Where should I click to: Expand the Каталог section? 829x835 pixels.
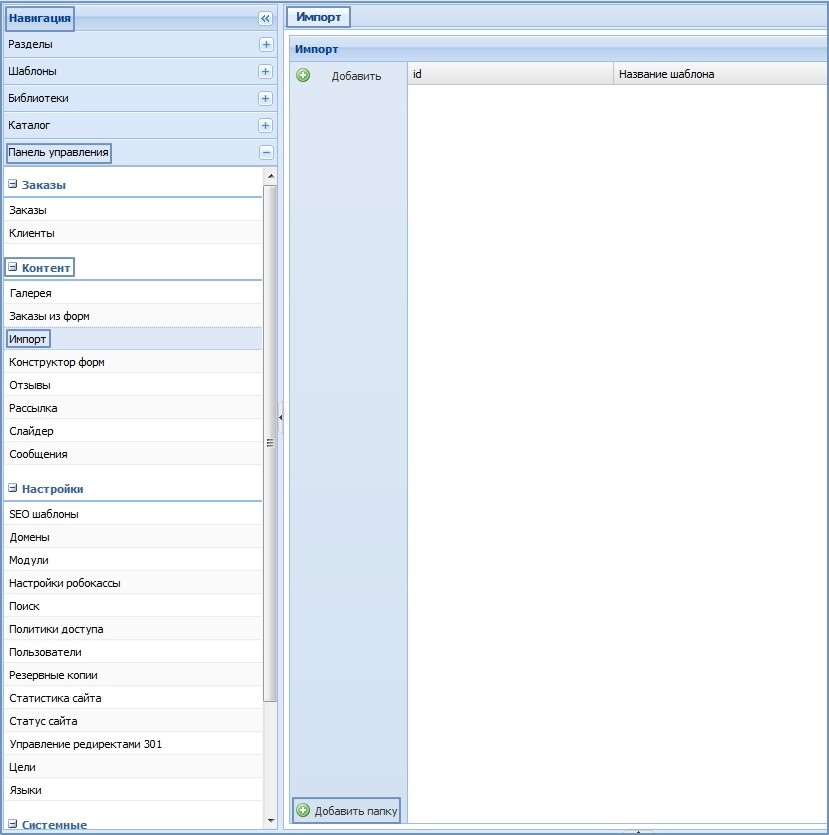[x=265, y=126]
